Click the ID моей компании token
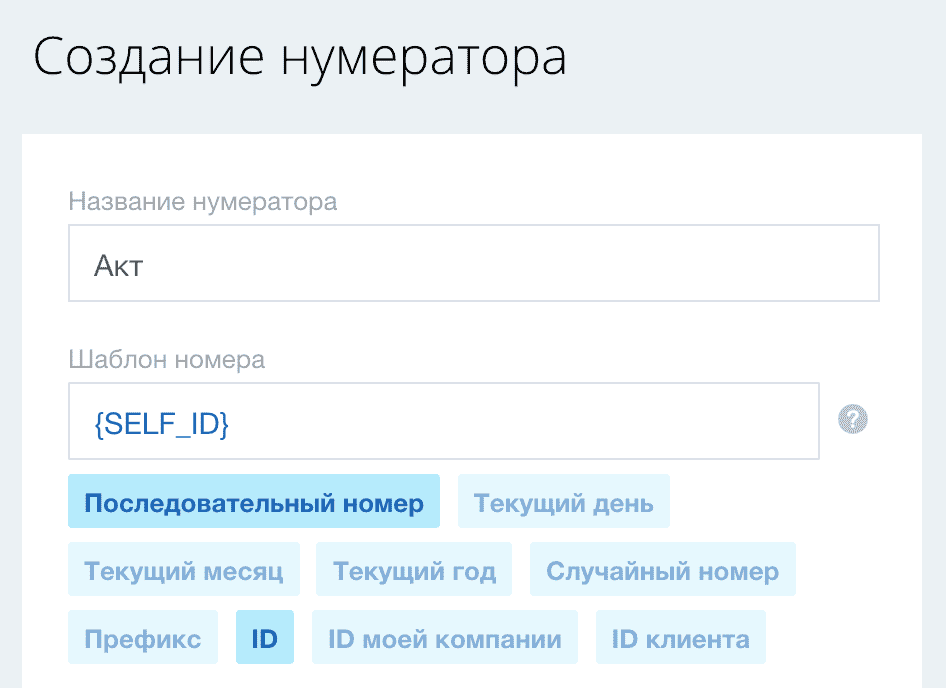The image size is (946, 688). coord(445,636)
